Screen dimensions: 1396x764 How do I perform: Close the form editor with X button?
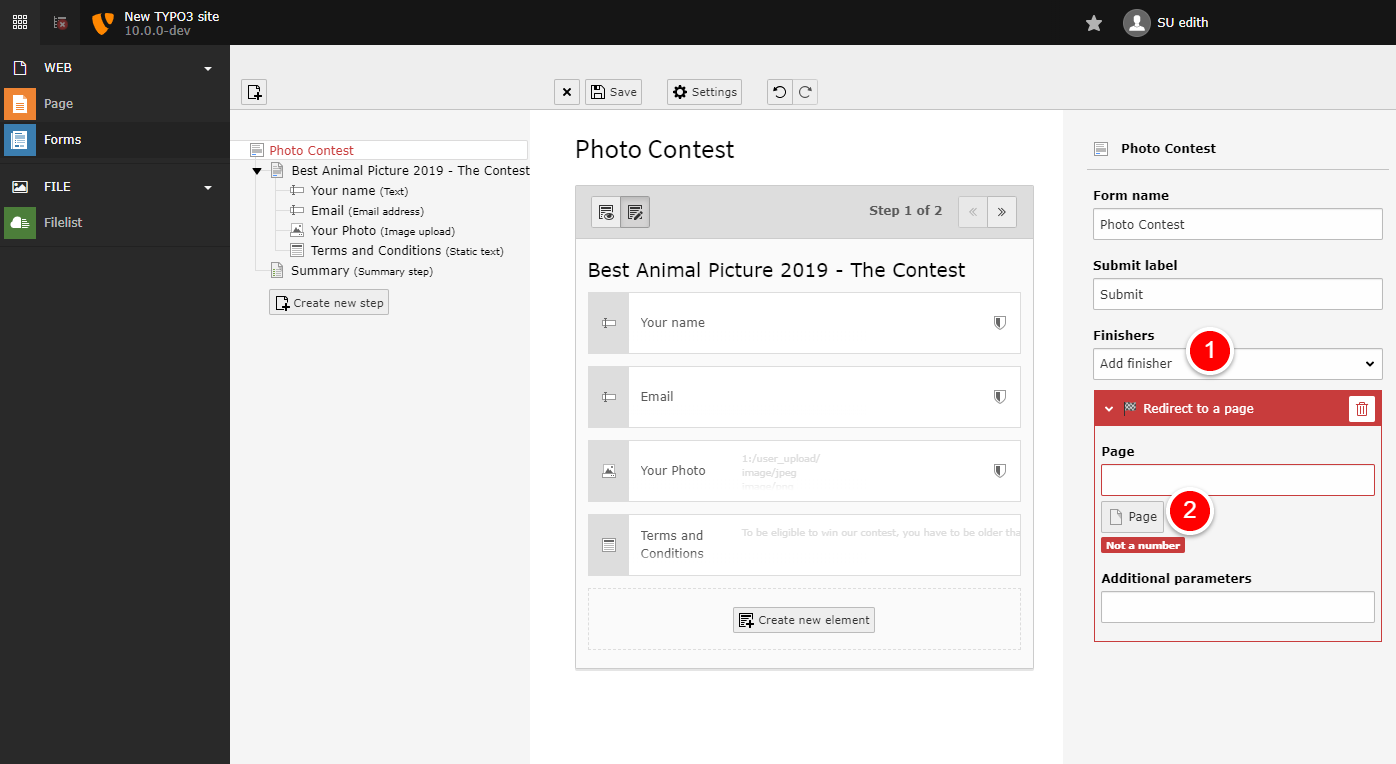[x=567, y=92]
